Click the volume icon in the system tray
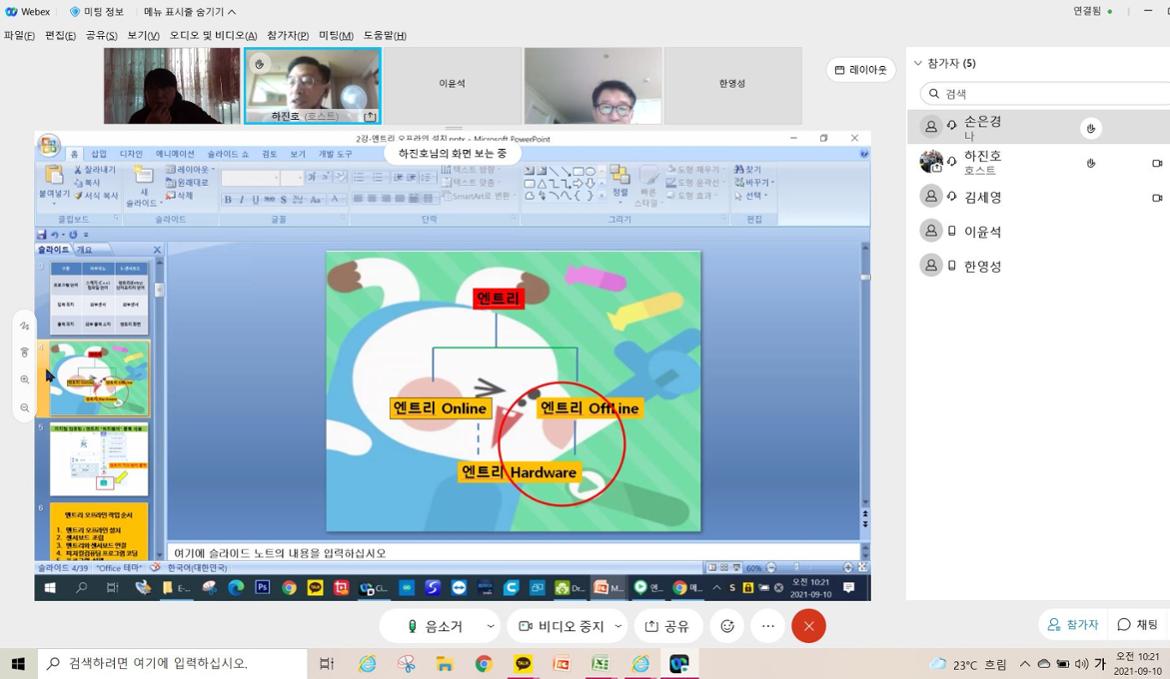The height and width of the screenshot is (679, 1170). click(1082, 664)
